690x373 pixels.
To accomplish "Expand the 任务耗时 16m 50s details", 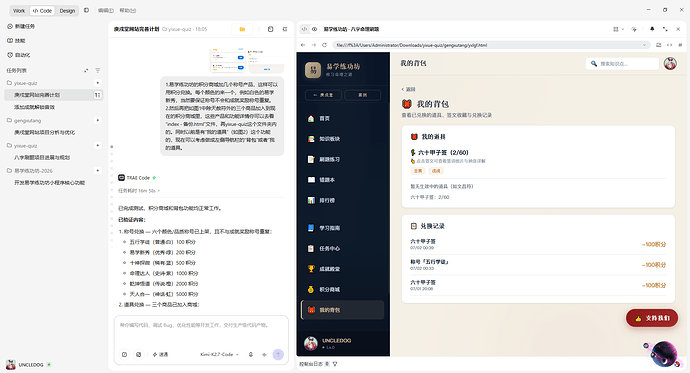I will pos(139,190).
